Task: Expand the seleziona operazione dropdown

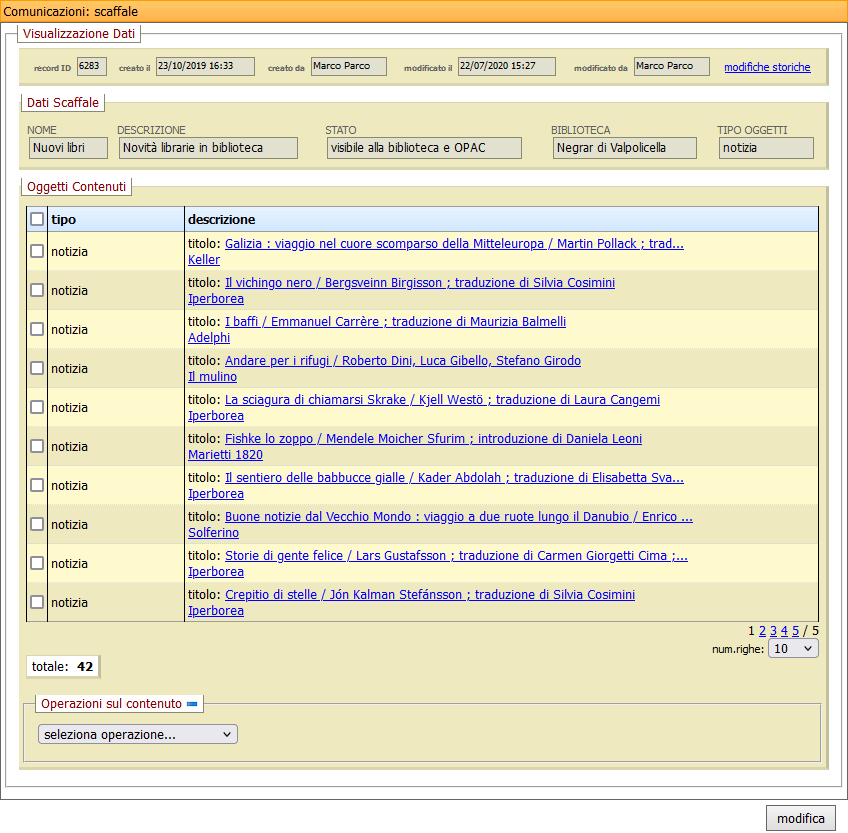Action: (x=138, y=735)
